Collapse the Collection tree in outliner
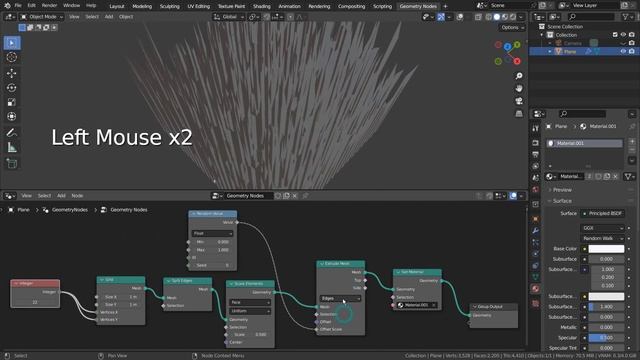This screenshot has height=360, width=640. [x=542, y=35]
